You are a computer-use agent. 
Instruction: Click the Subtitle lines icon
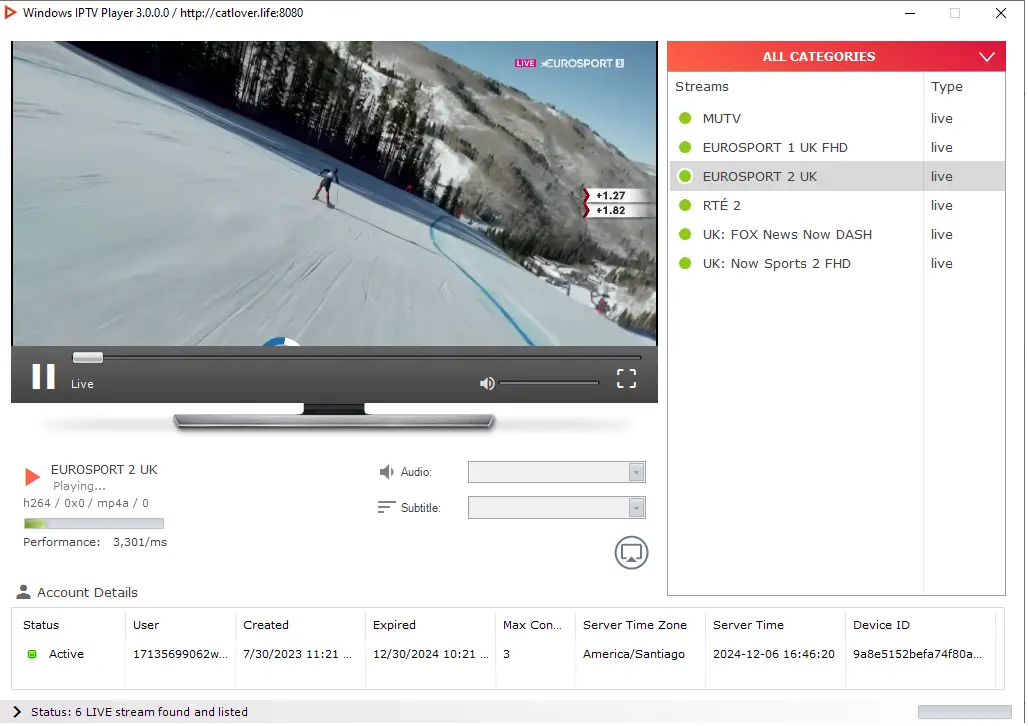coord(386,507)
